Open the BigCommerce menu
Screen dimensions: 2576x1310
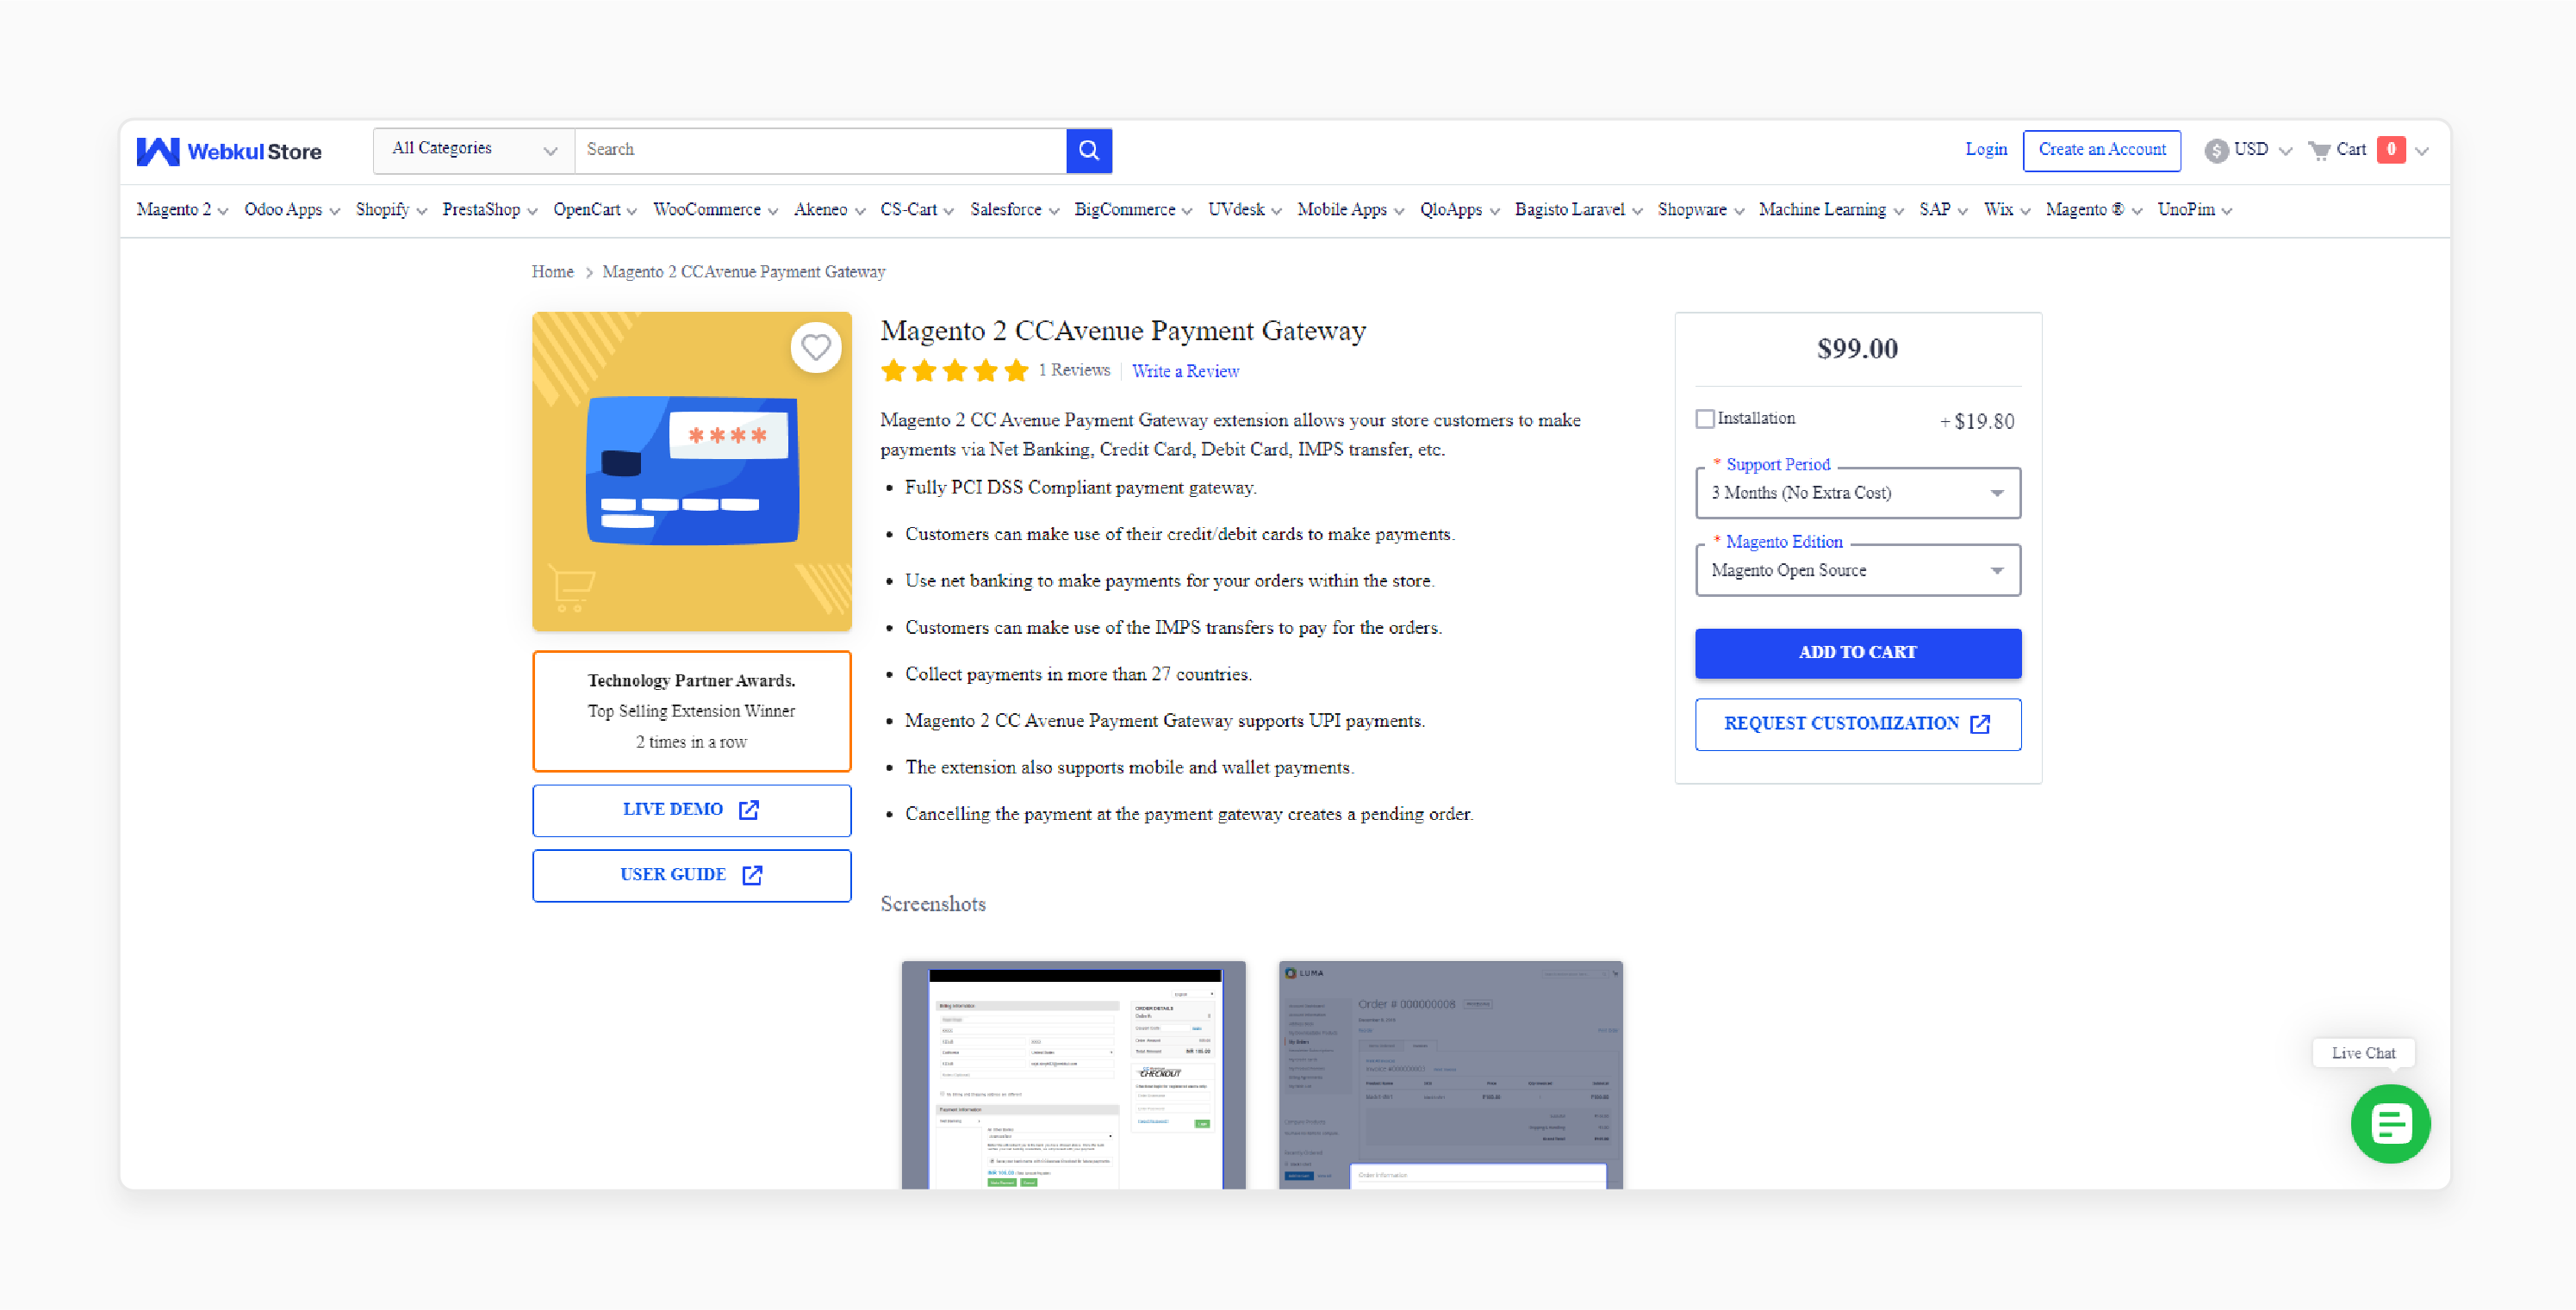coord(1133,210)
